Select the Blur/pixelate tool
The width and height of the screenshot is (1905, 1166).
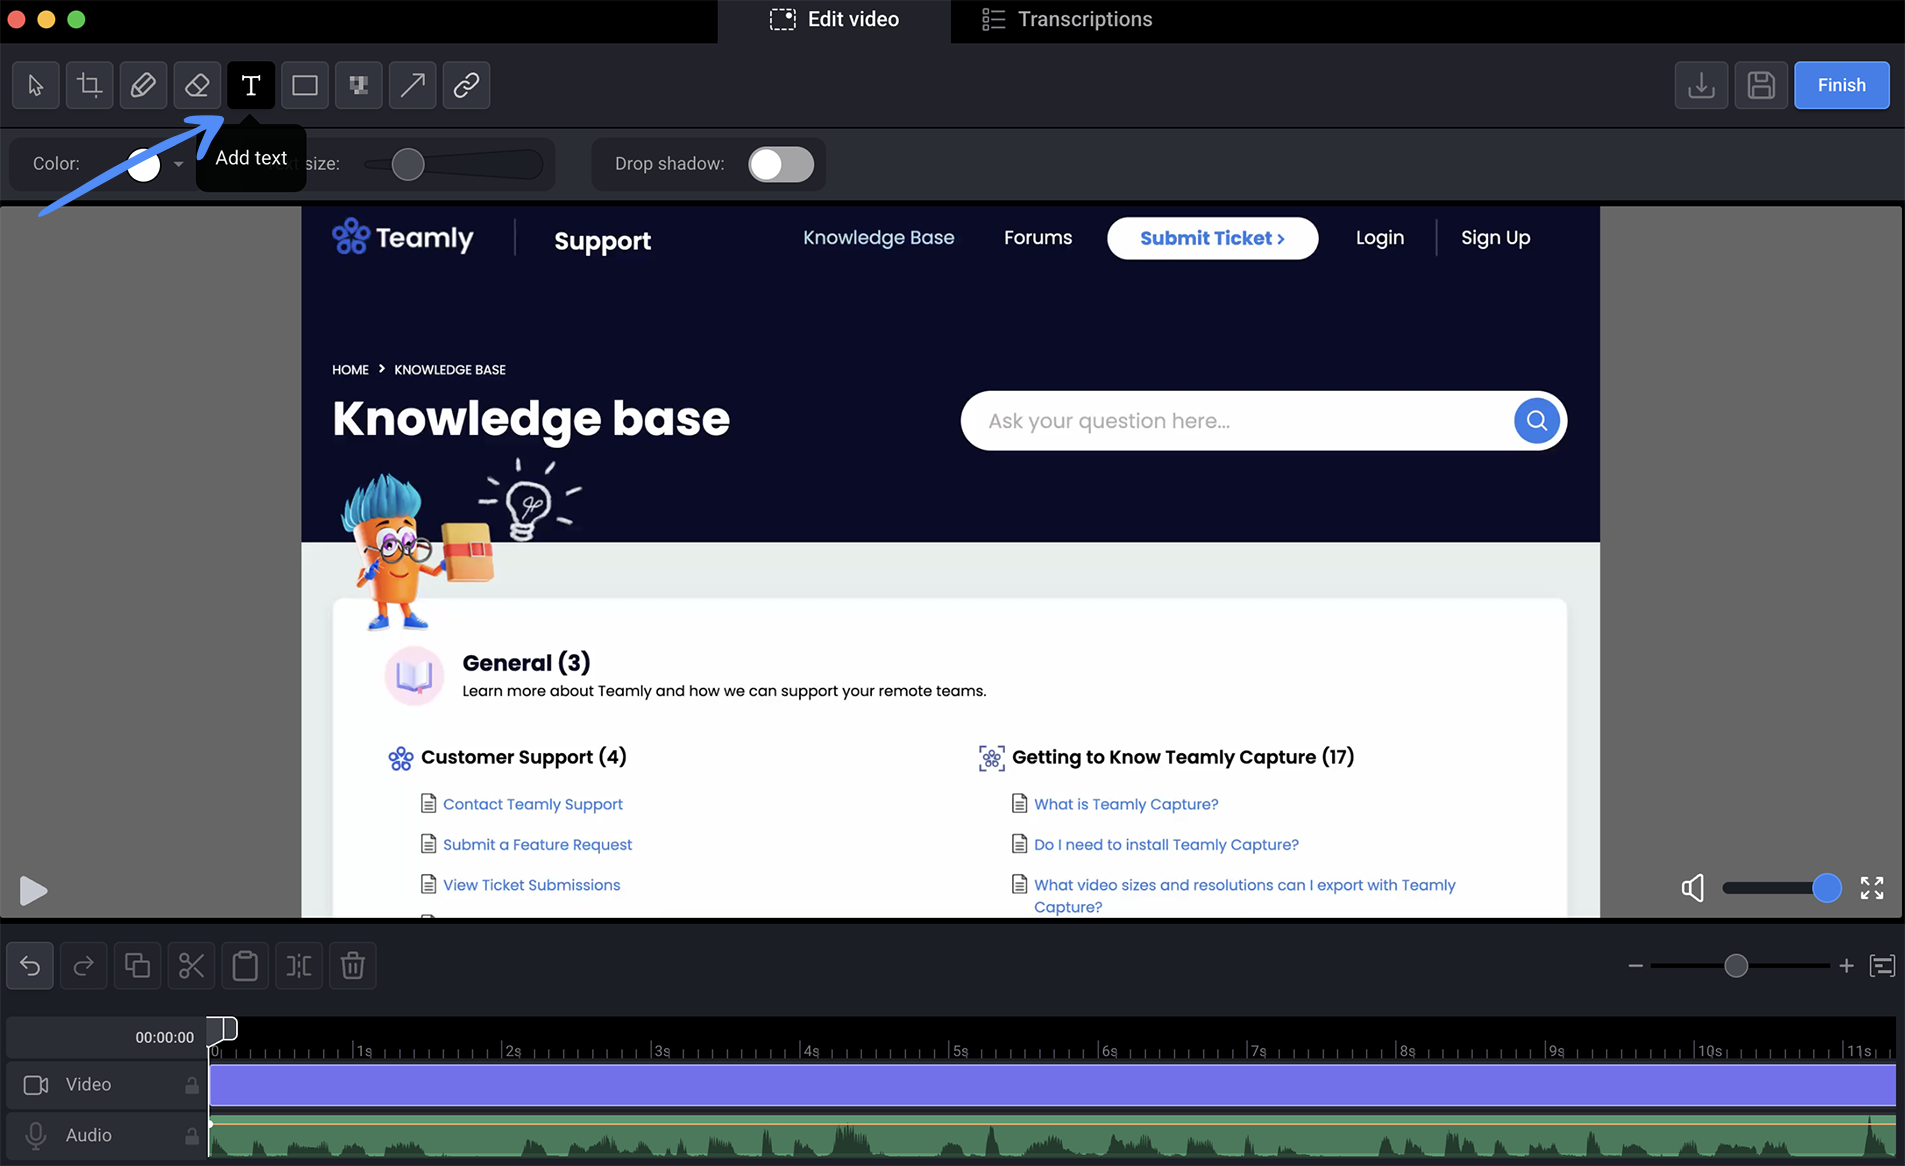[x=358, y=85]
